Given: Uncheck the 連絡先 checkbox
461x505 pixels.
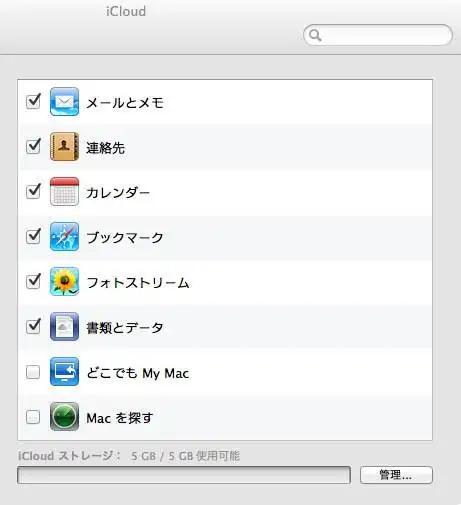Looking at the screenshot, I should (x=33, y=146).
